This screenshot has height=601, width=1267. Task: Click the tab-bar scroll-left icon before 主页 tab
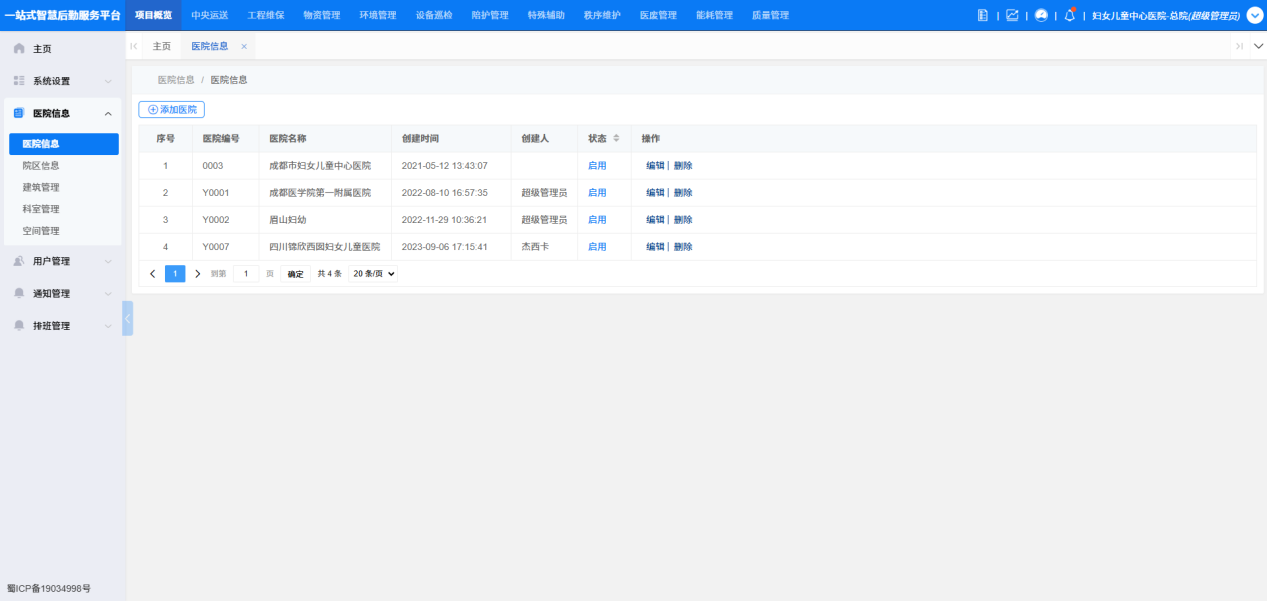134,46
